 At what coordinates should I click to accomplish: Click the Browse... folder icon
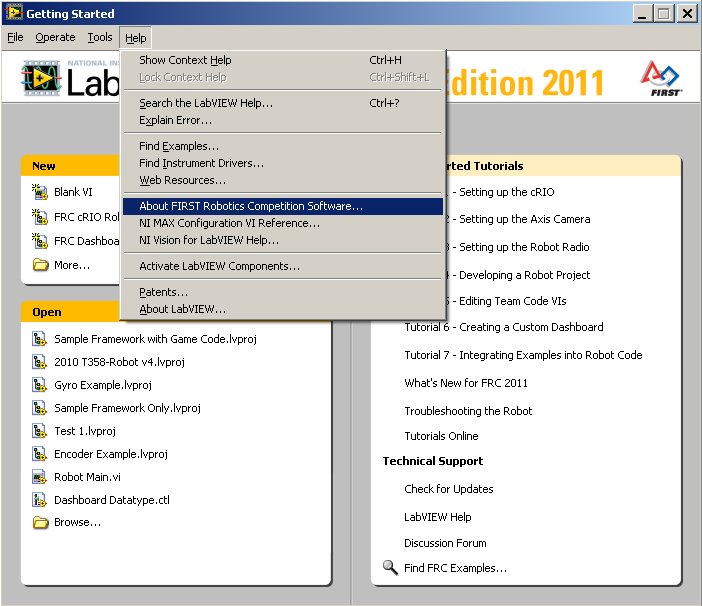40,522
